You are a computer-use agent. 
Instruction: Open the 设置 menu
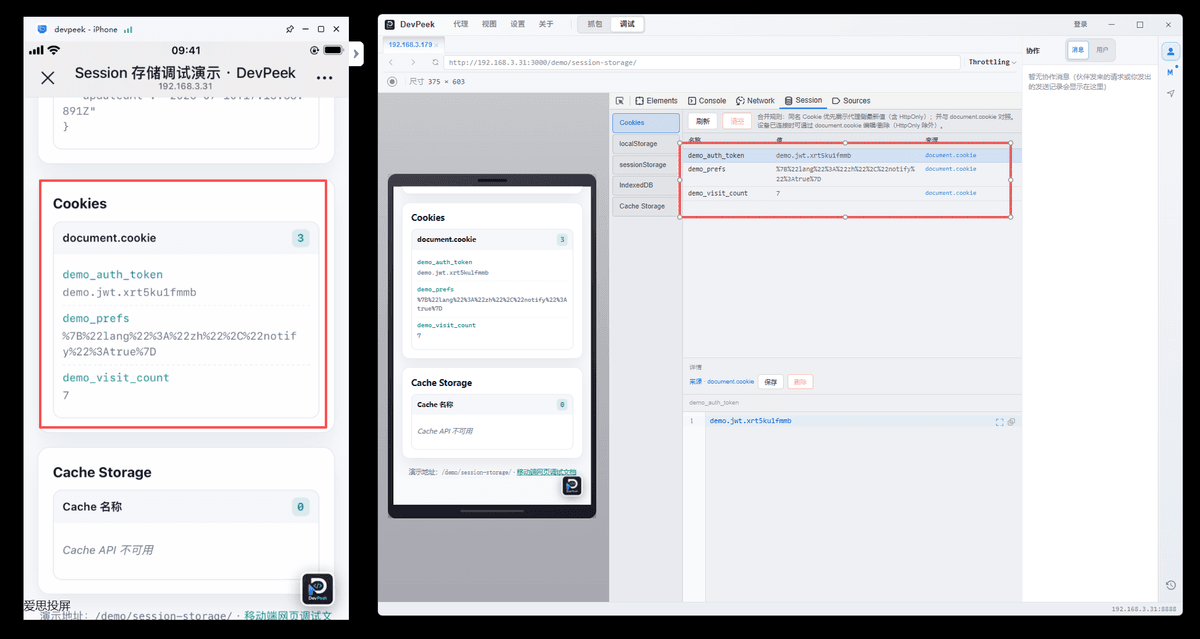[x=517, y=24]
